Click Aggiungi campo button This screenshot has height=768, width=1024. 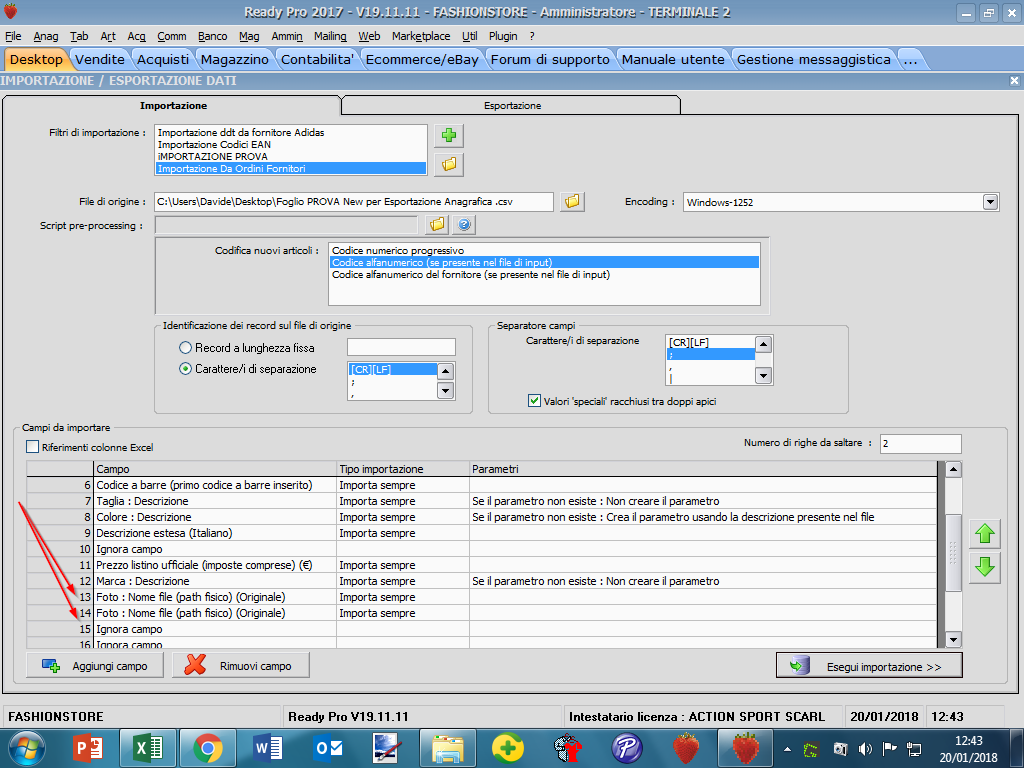[x=95, y=666]
